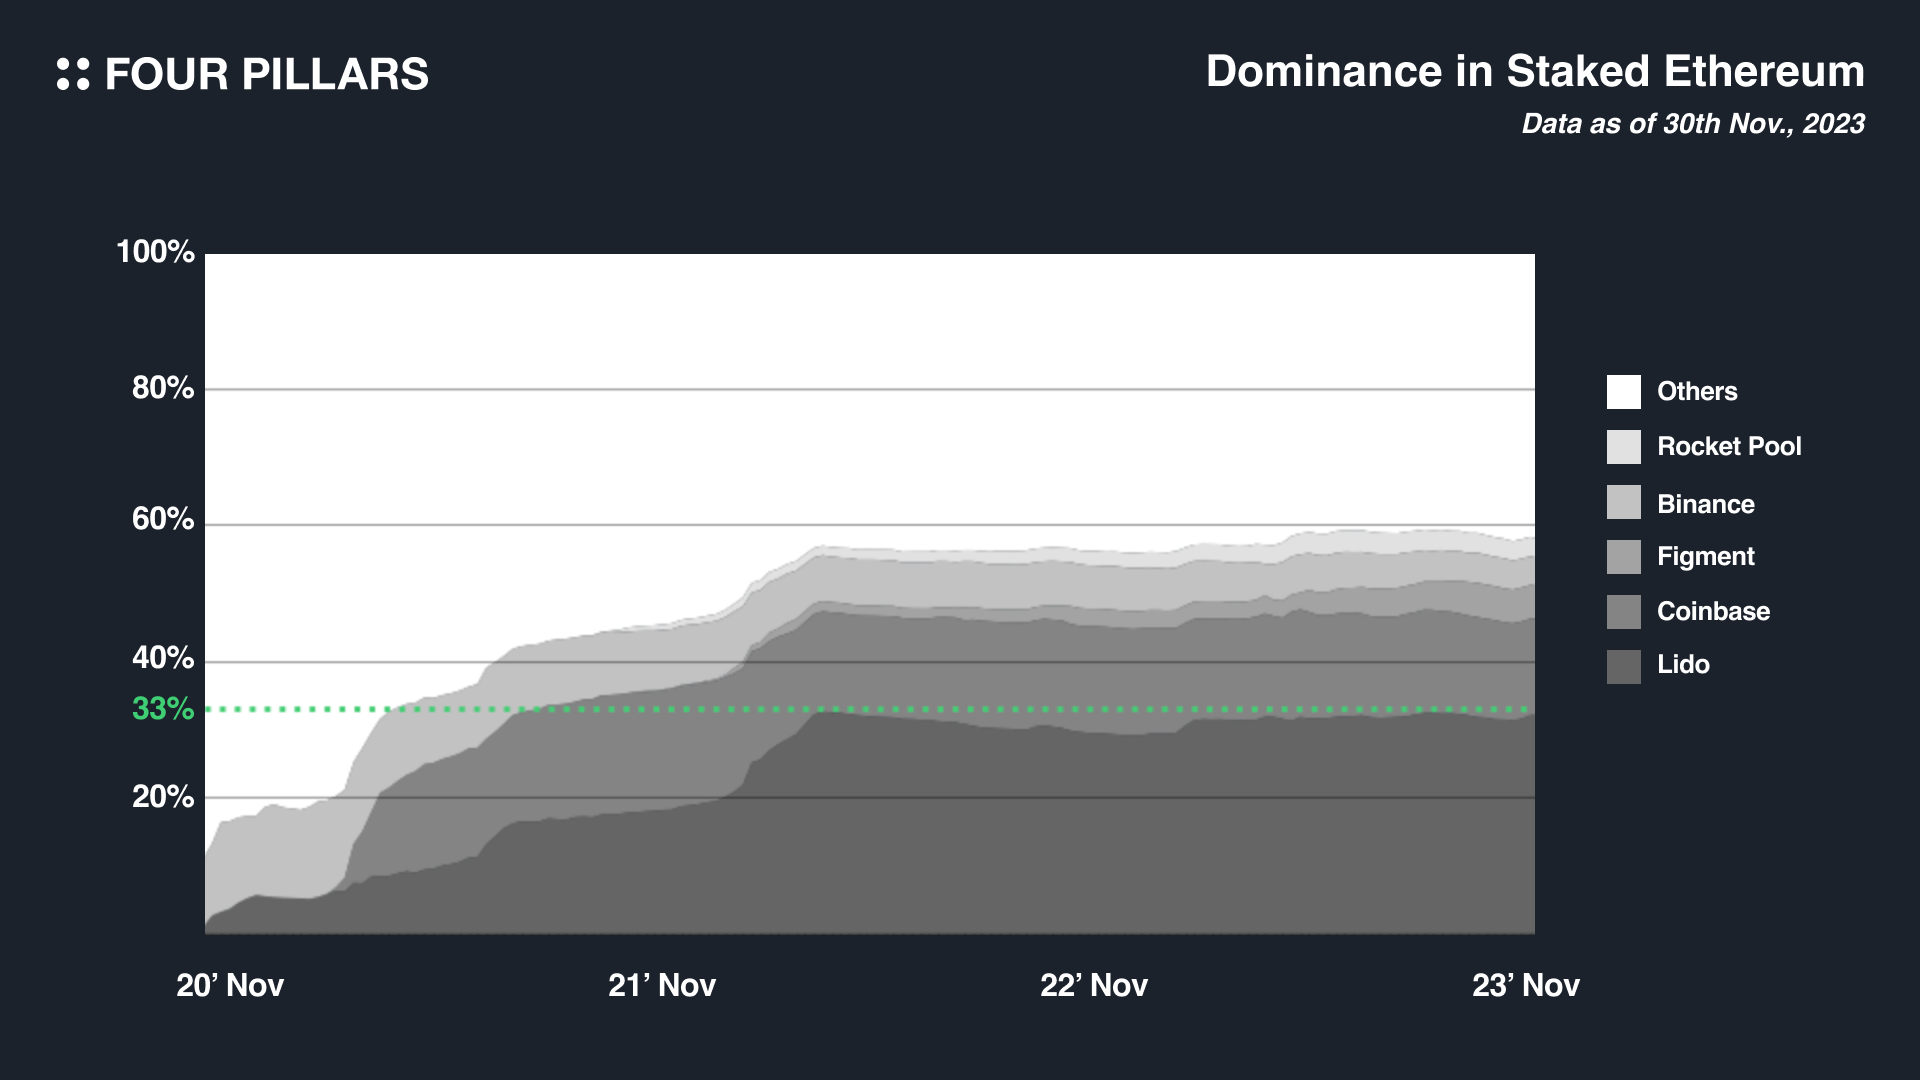This screenshot has width=1920, height=1080.
Task: Click the Dominance in Staked Ethereum title
Action: pos(1535,72)
